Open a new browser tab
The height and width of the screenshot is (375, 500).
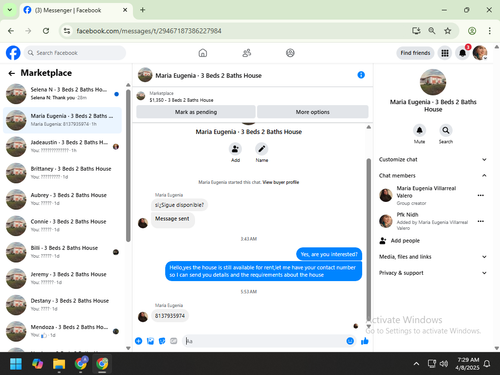pos(142,10)
